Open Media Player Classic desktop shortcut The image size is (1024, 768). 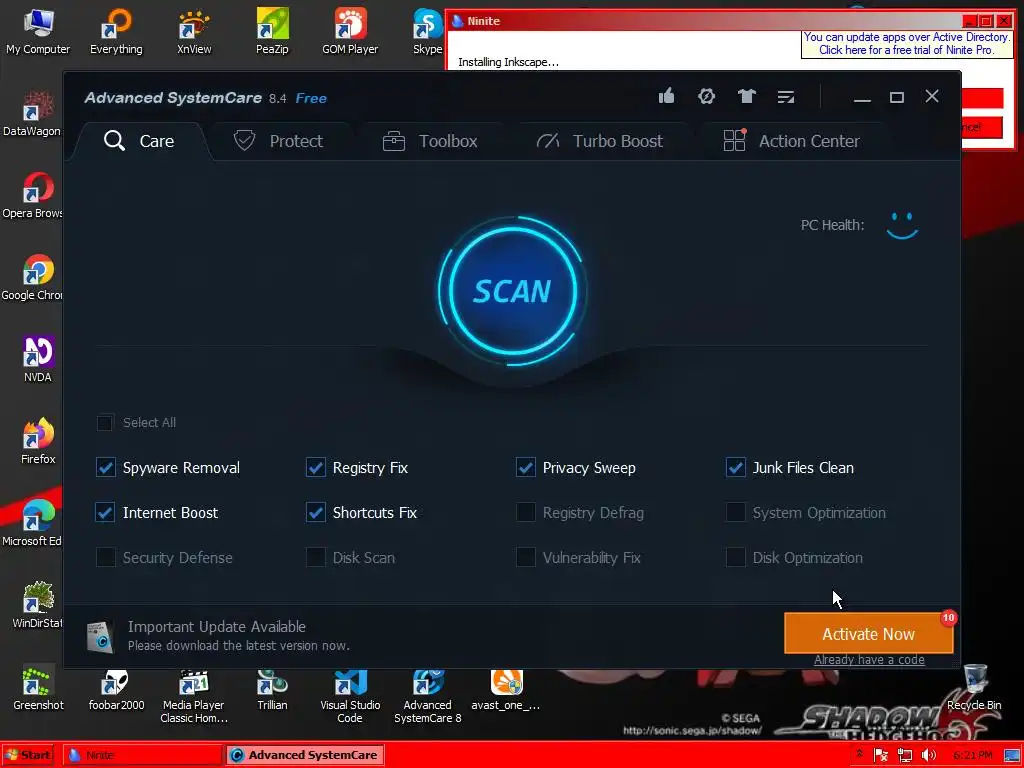tap(194, 697)
